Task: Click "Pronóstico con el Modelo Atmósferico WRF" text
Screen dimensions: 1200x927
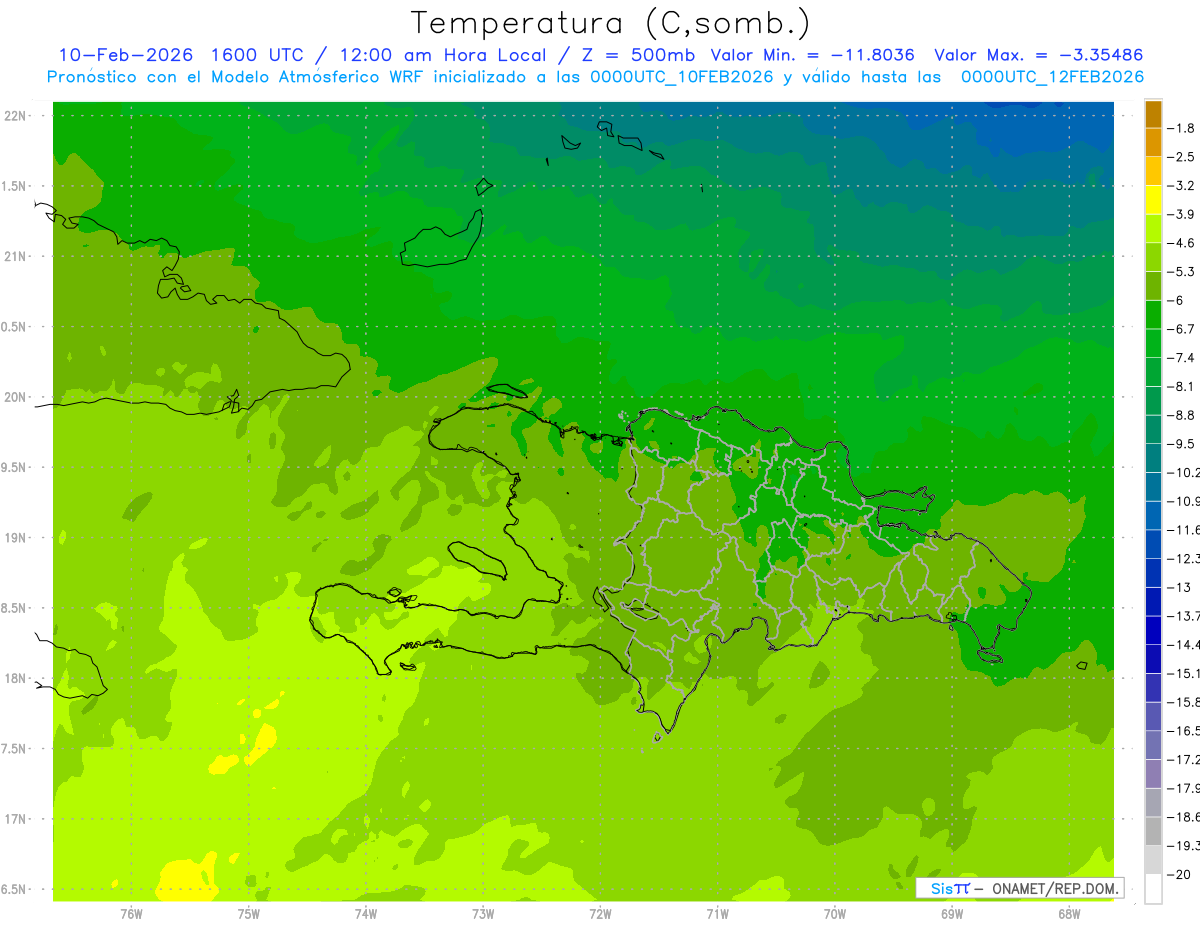Action: (x=237, y=77)
